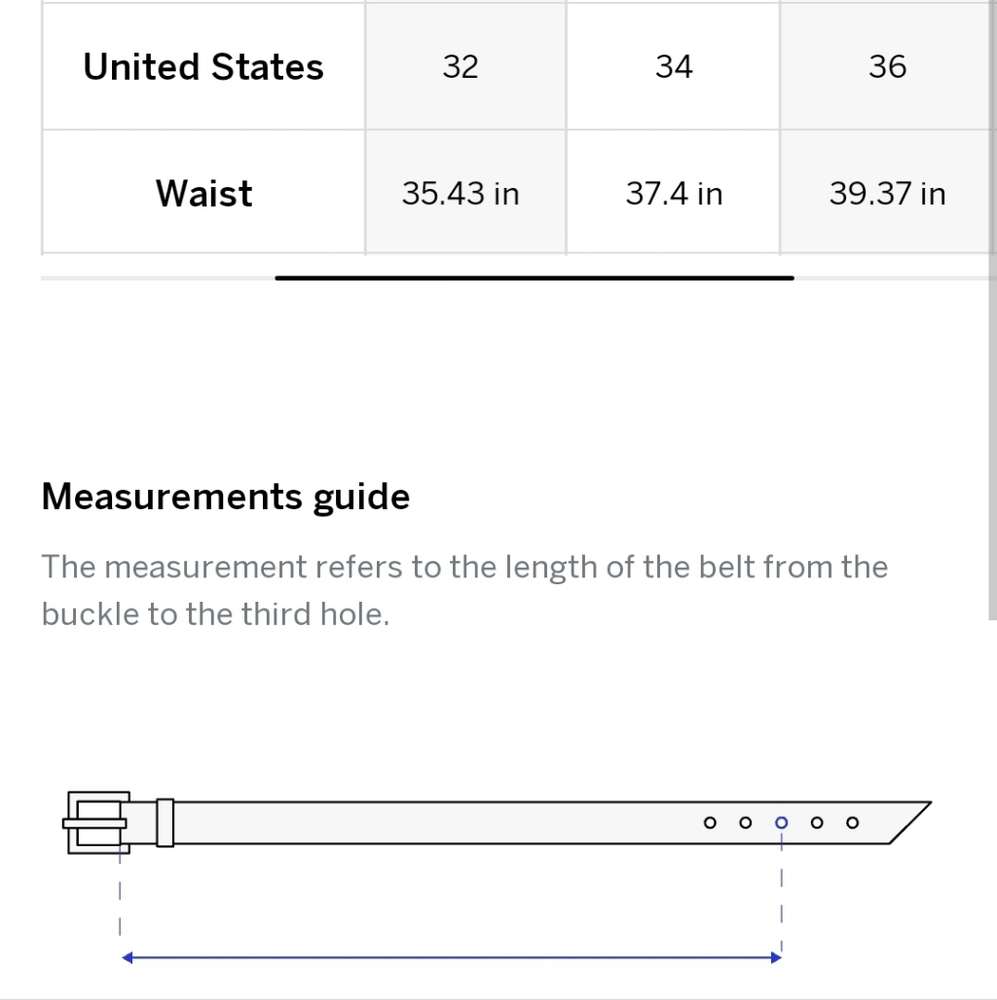The height and width of the screenshot is (1000, 997).
Task: Click the blue third hole on belt
Action: pos(781,823)
